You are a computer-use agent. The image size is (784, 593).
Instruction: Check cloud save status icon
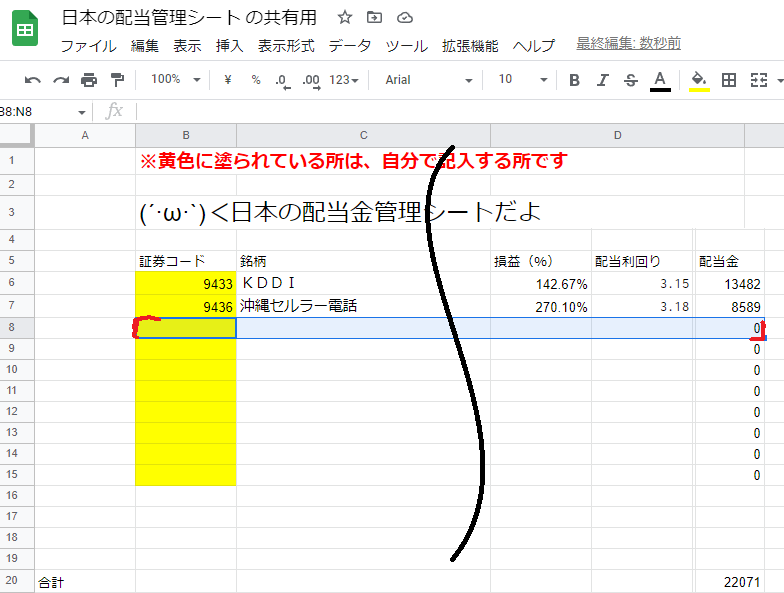pos(404,17)
